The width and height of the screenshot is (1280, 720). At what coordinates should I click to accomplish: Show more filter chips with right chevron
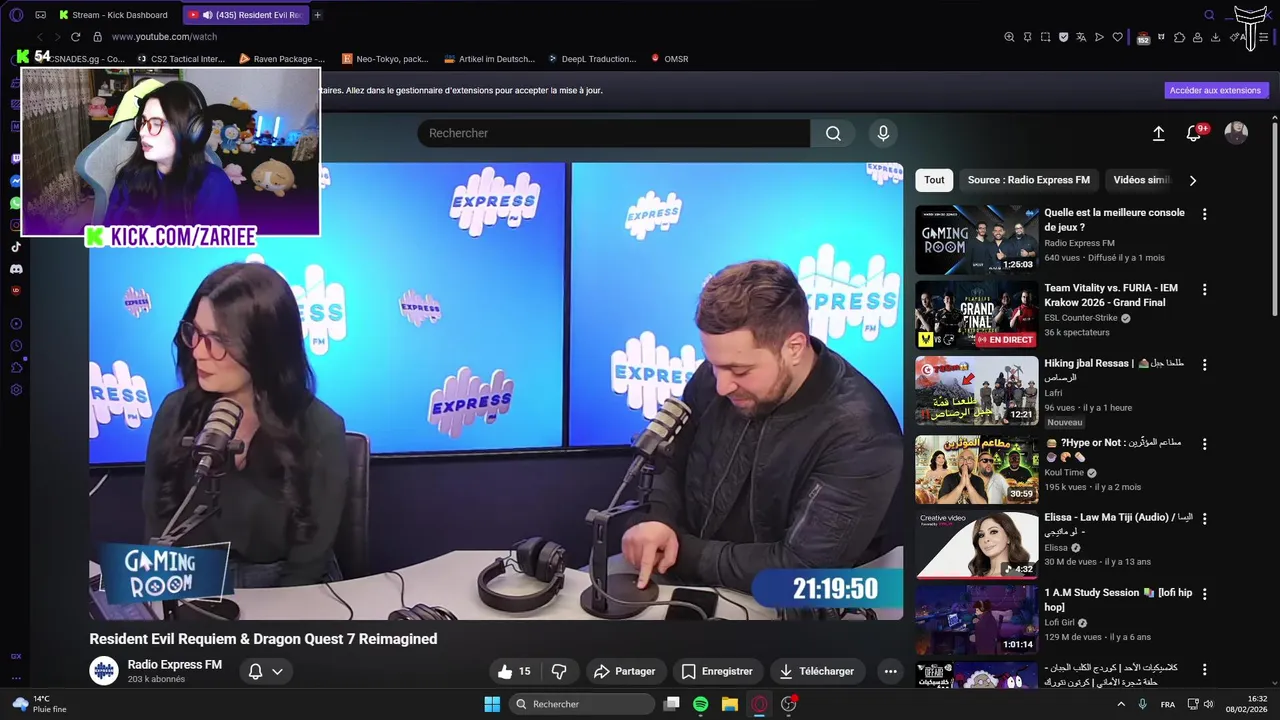[x=1192, y=180]
